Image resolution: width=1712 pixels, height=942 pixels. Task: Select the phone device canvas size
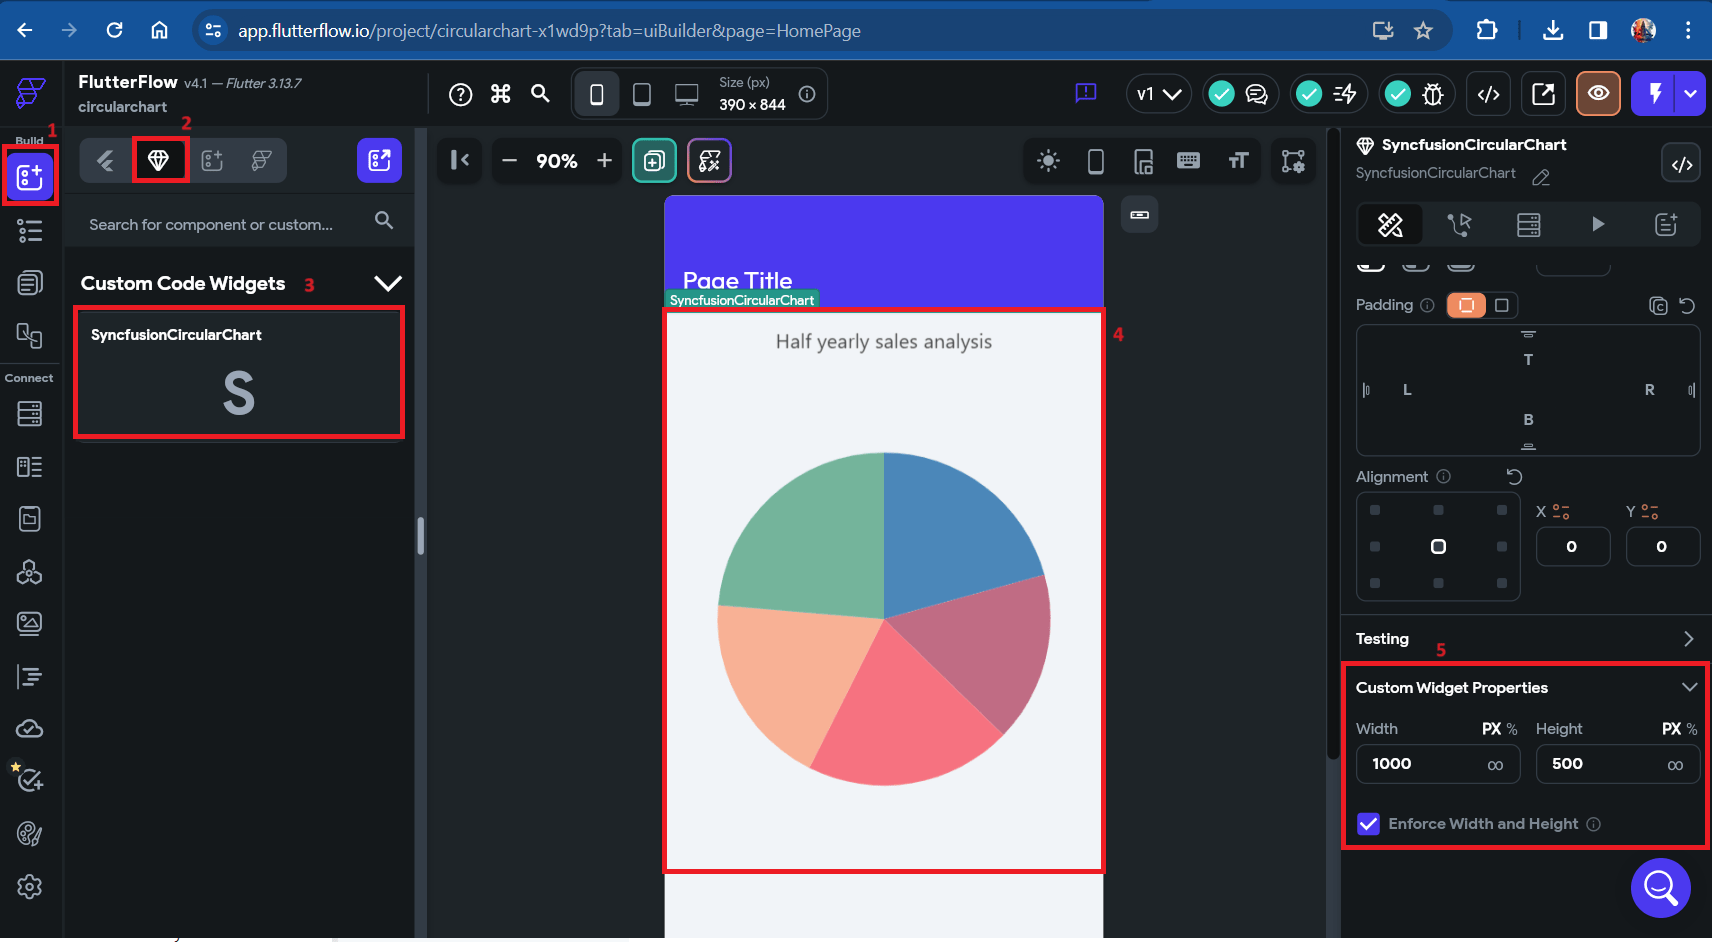[x=596, y=94]
